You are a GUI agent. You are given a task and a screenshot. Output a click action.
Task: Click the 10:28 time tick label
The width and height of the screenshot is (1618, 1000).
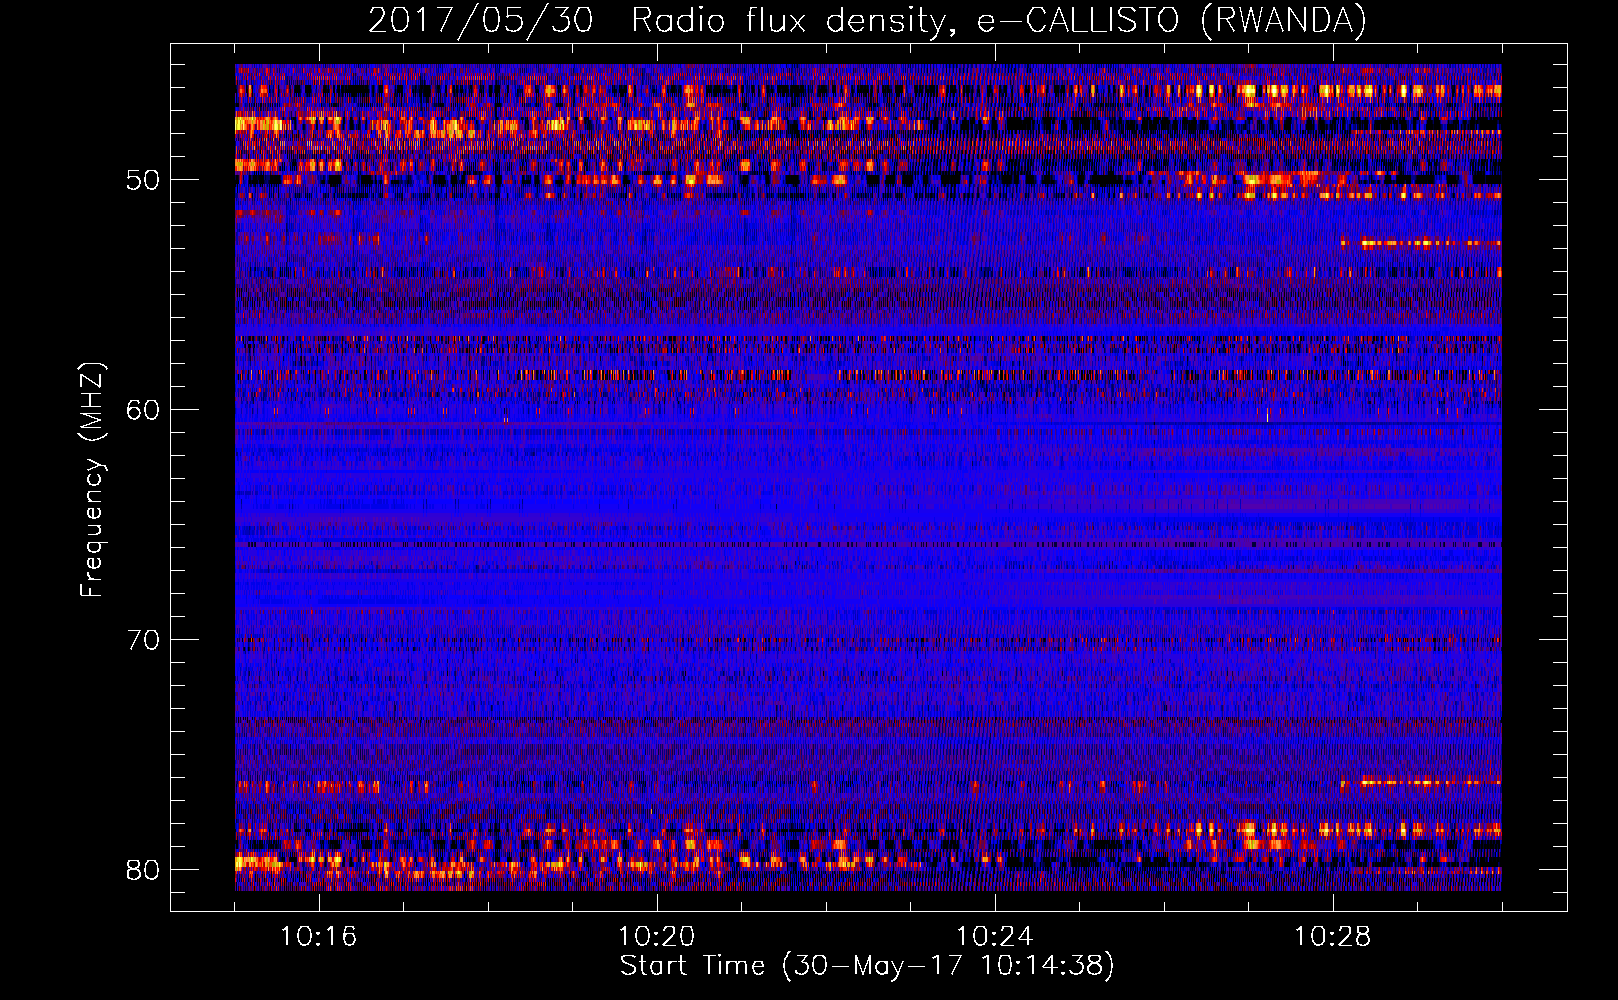coord(1333,937)
